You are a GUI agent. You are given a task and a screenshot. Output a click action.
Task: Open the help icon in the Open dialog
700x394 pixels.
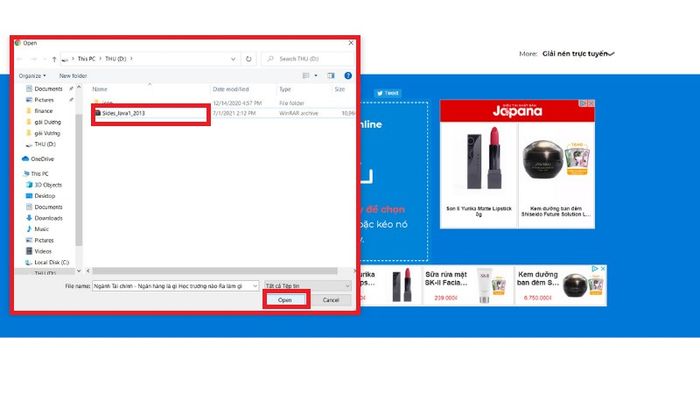[348, 76]
